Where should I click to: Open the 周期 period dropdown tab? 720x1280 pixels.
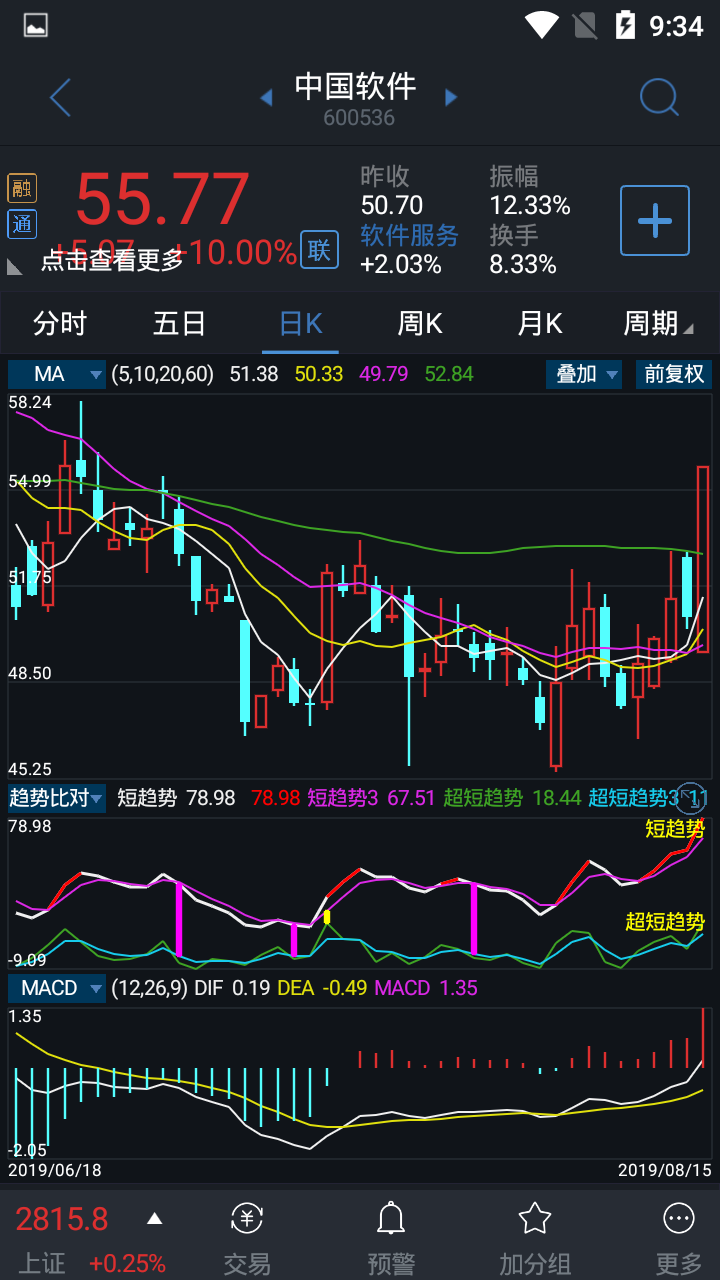[658, 324]
